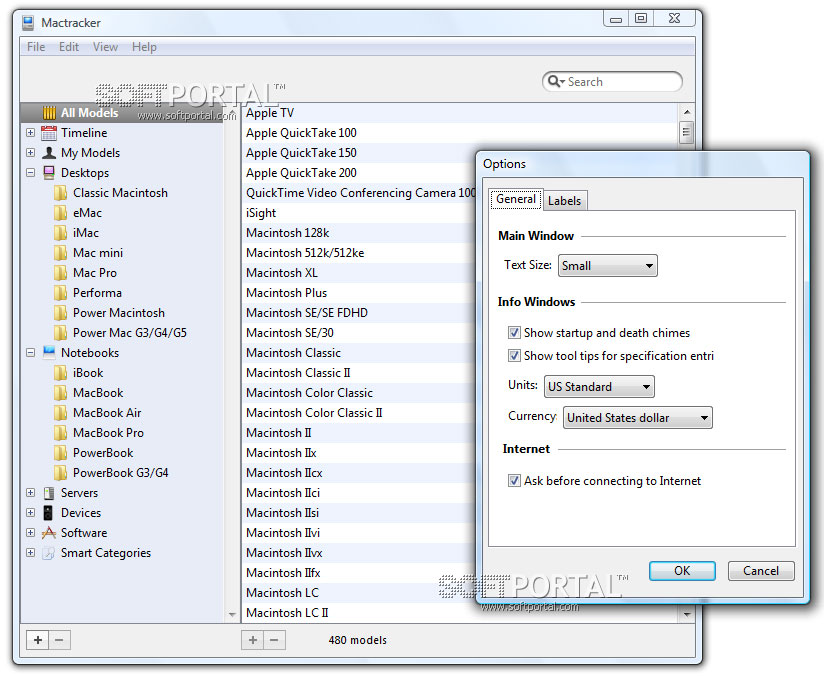Click plus button below the sidebar
Screen dimensions: 824x676
click(38, 640)
